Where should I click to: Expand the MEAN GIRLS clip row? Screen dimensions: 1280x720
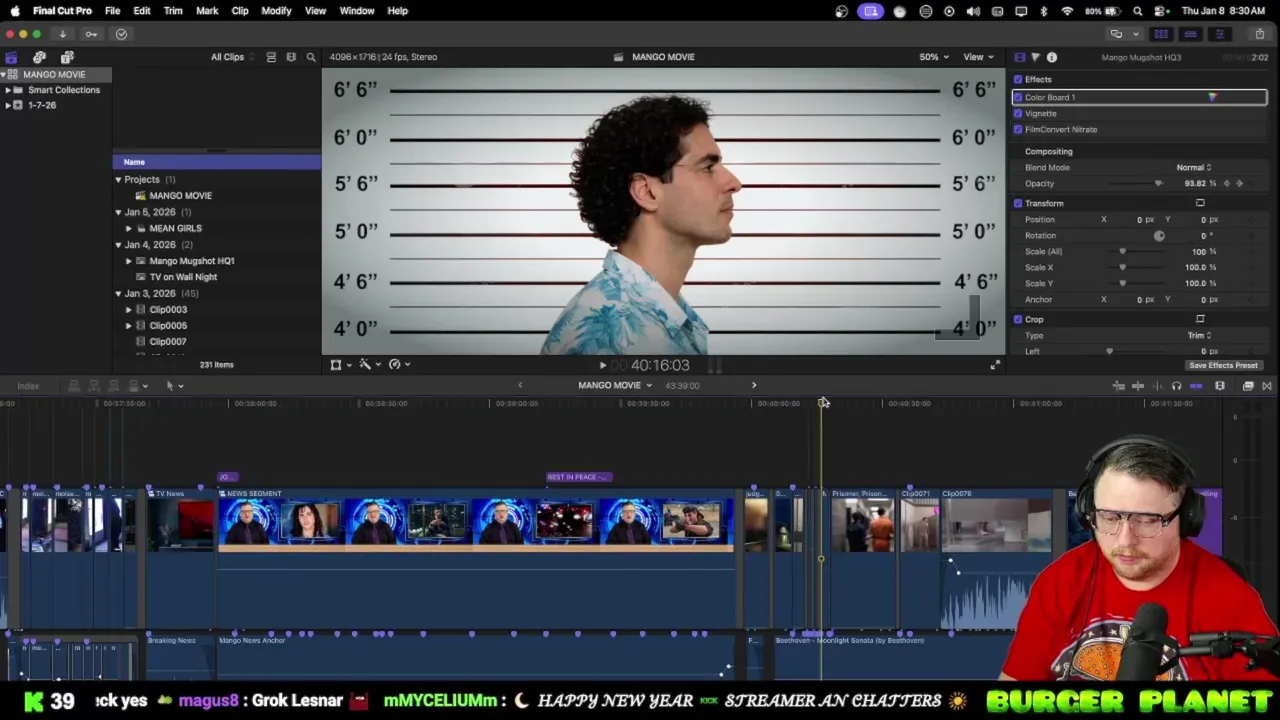(x=128, y=228)
